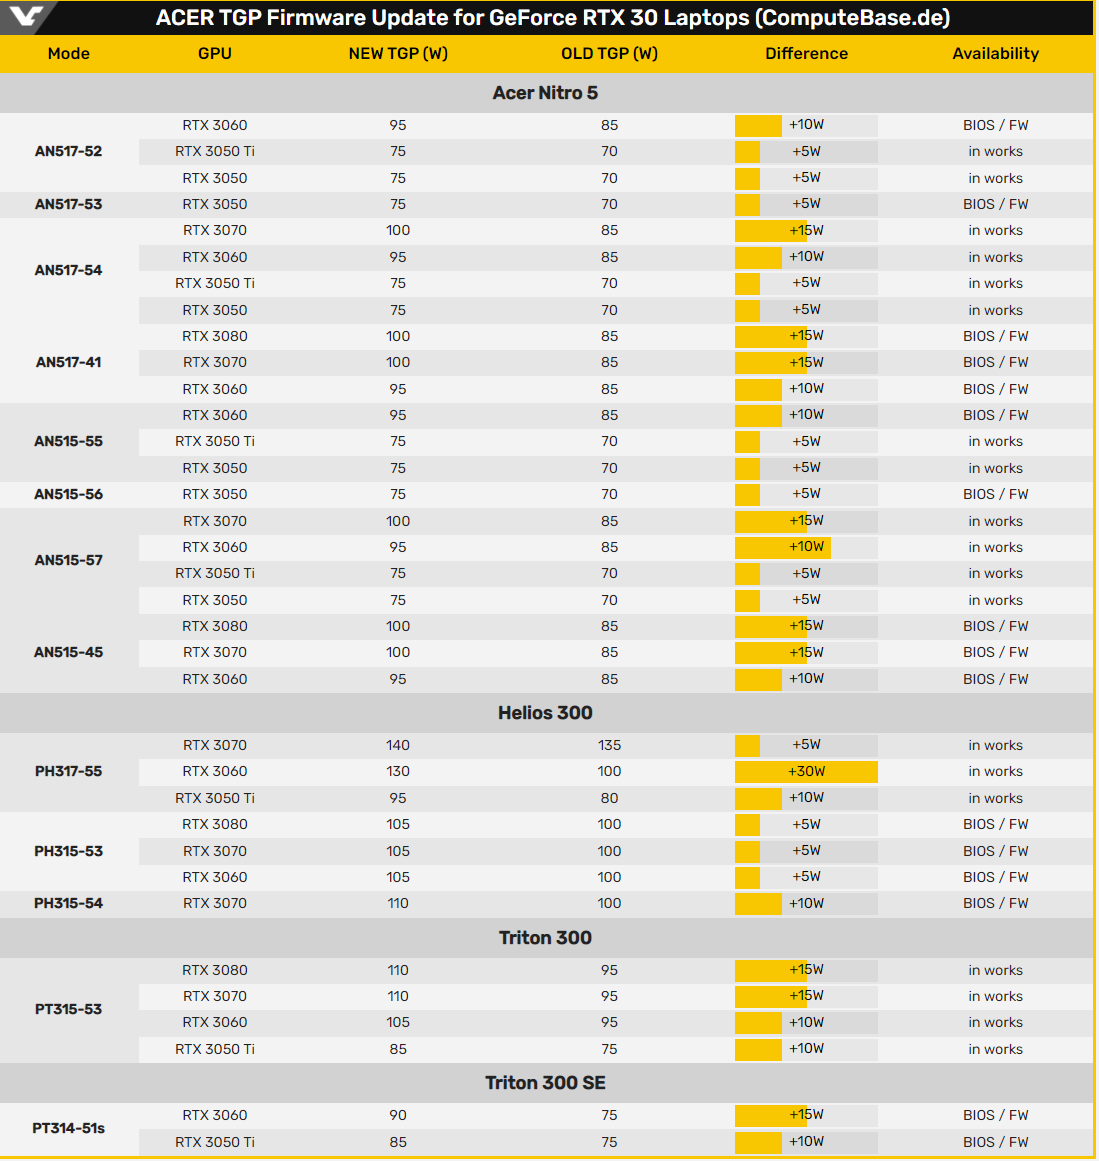Click BIOS / FW availability for AN517-53
This screenshot has height=1161, width=1099.
[995, 204]
